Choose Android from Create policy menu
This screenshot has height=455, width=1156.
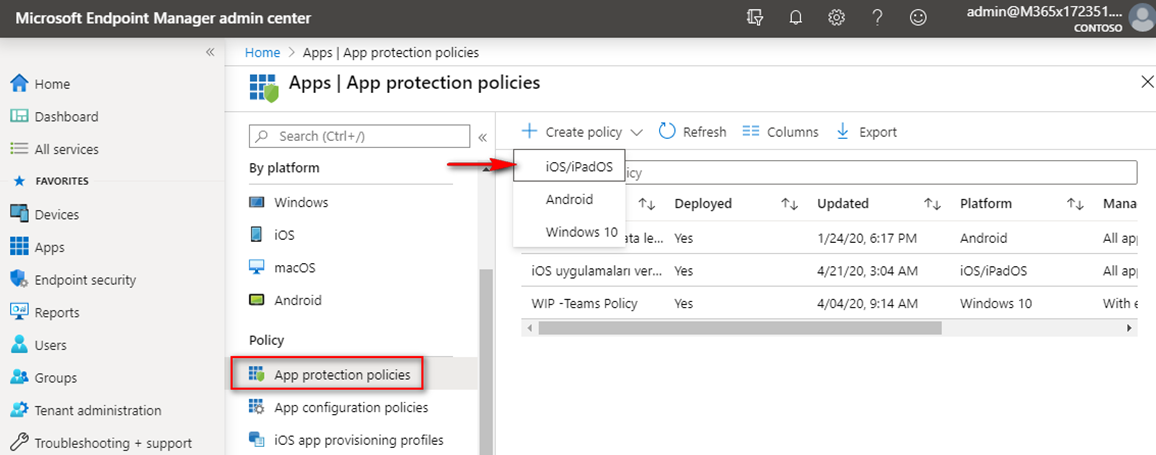click(569, 199)
